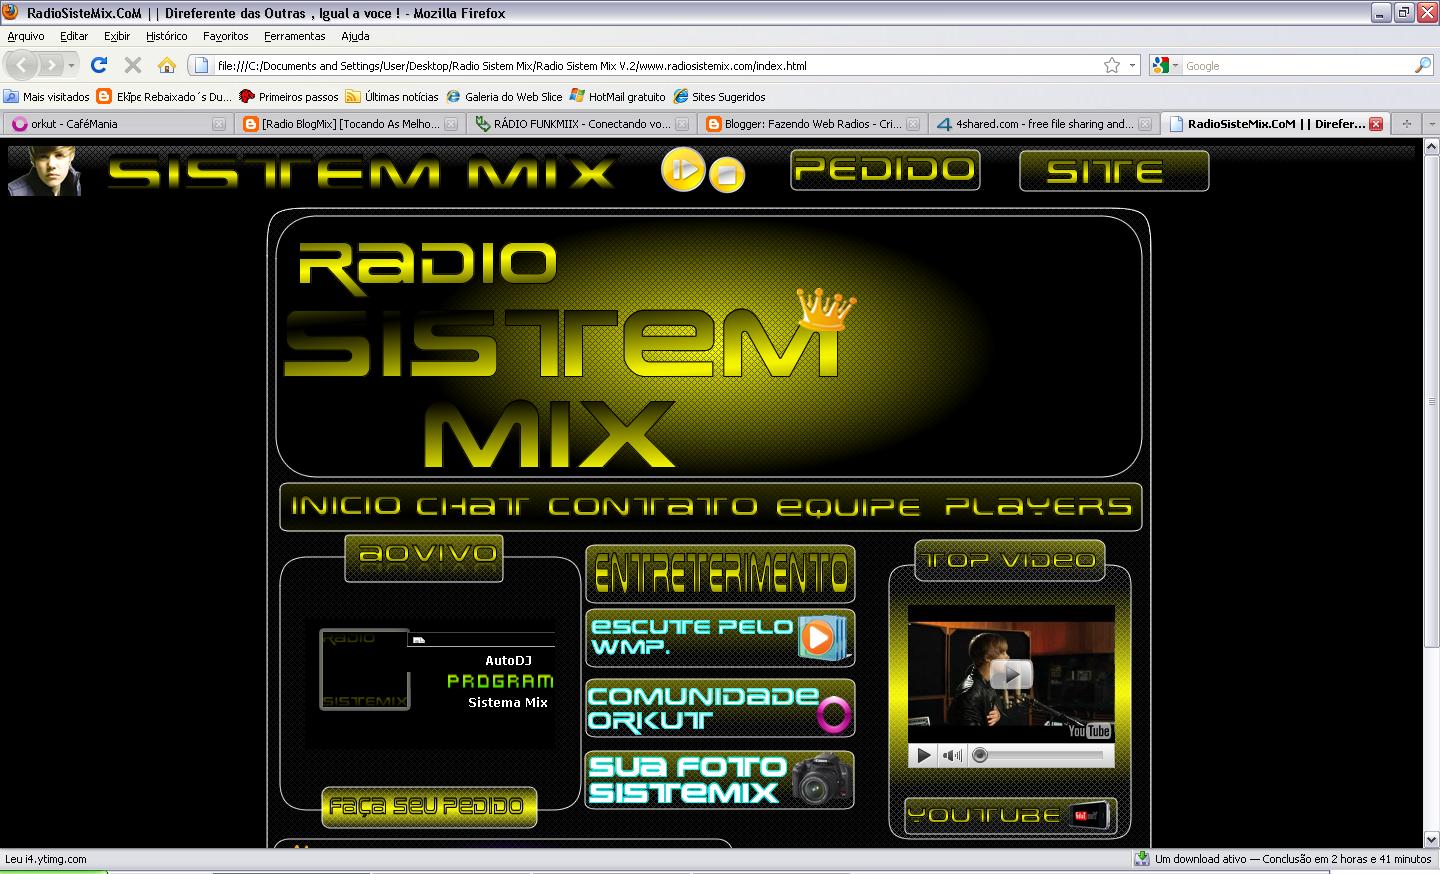Close the Radio BlogMix tab
The image size is (1440, 874).
450,124
